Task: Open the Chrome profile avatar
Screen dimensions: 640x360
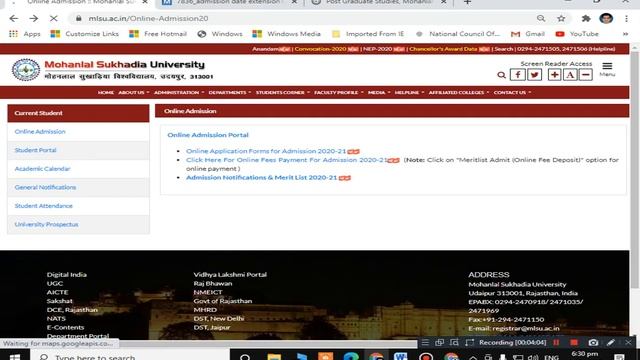Action: [x=606, y=18]
